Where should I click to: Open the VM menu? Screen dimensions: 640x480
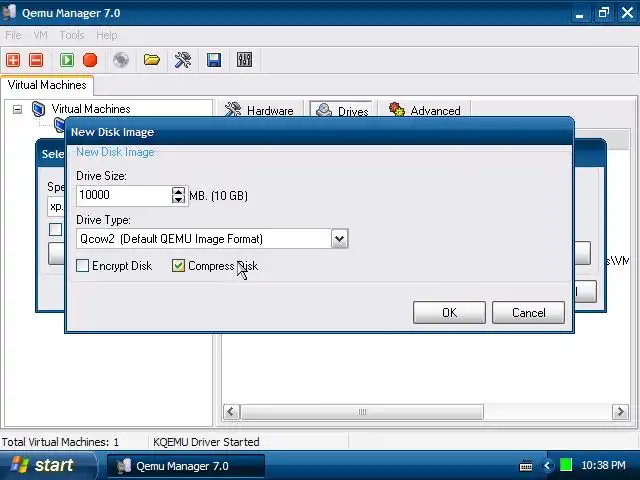[40, 35]
